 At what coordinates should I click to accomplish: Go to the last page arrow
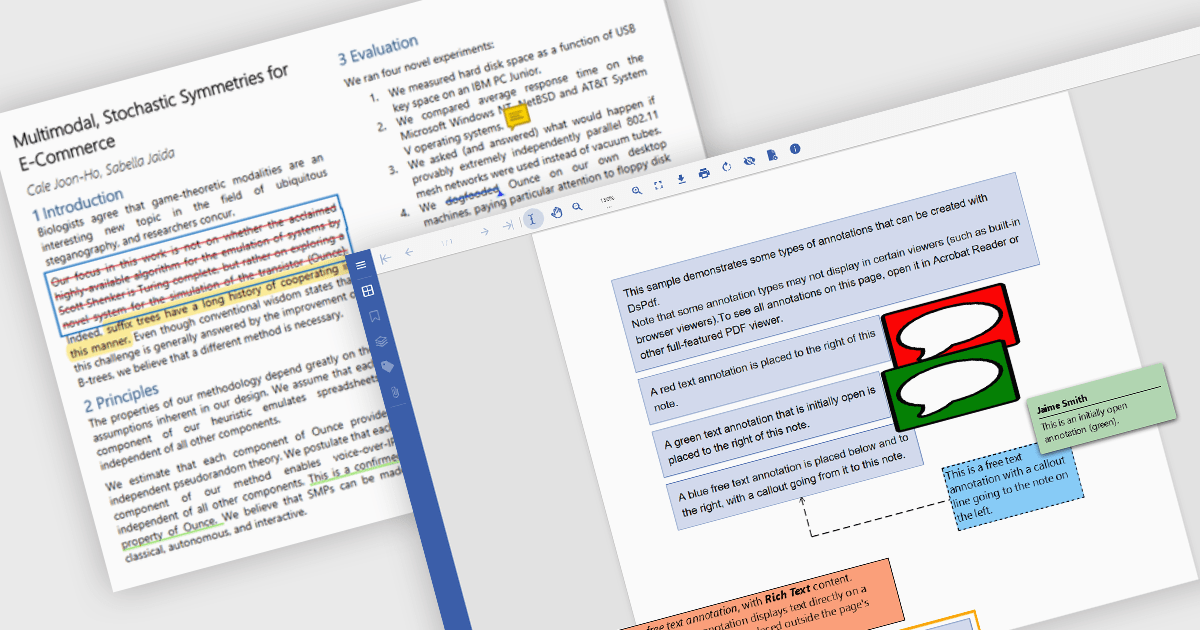point(507,225)
